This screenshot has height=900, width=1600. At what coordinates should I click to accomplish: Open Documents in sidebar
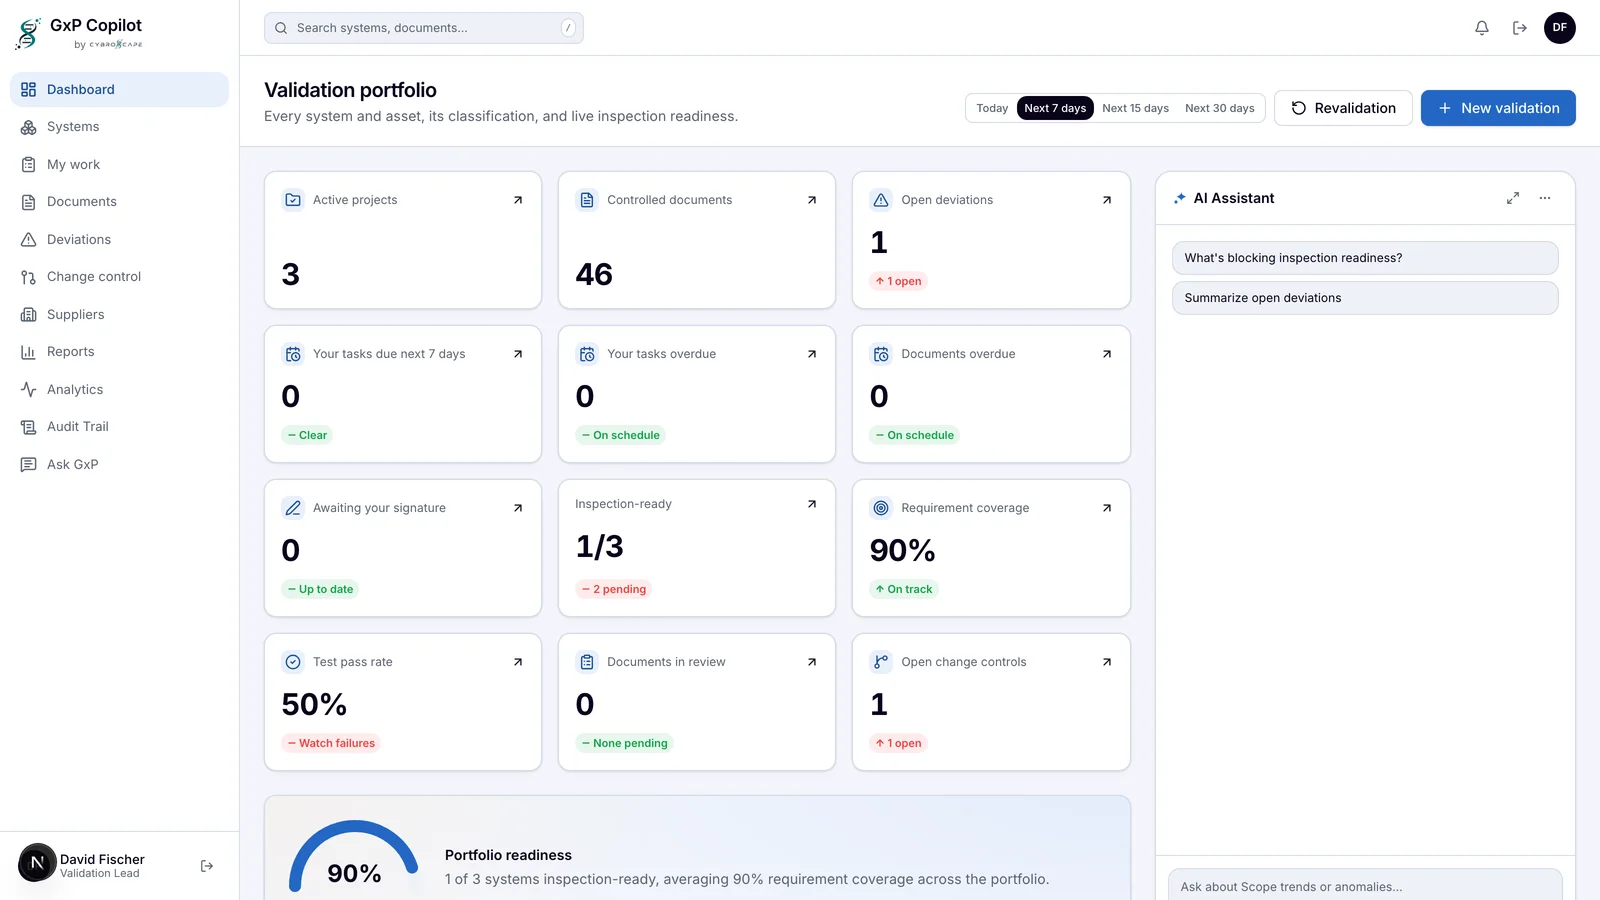coord(119,202)
